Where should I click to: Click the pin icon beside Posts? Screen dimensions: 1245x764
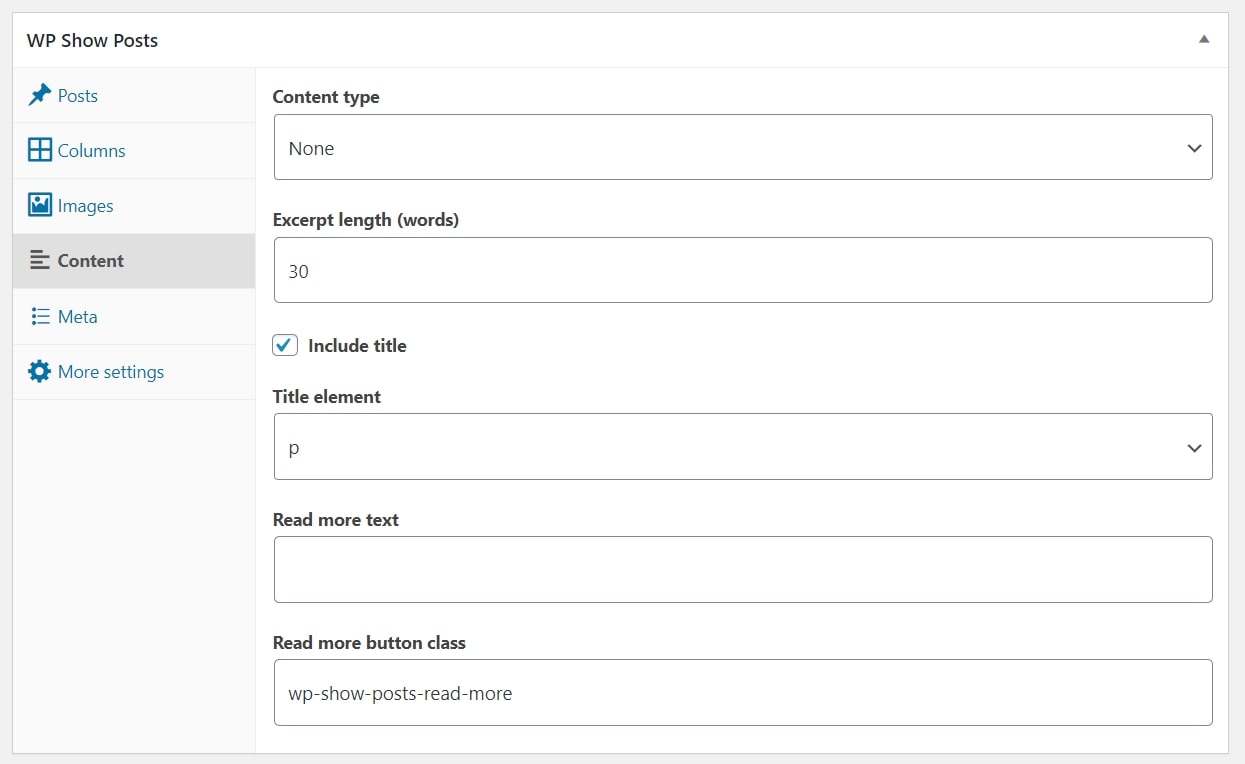pos(38,95)
